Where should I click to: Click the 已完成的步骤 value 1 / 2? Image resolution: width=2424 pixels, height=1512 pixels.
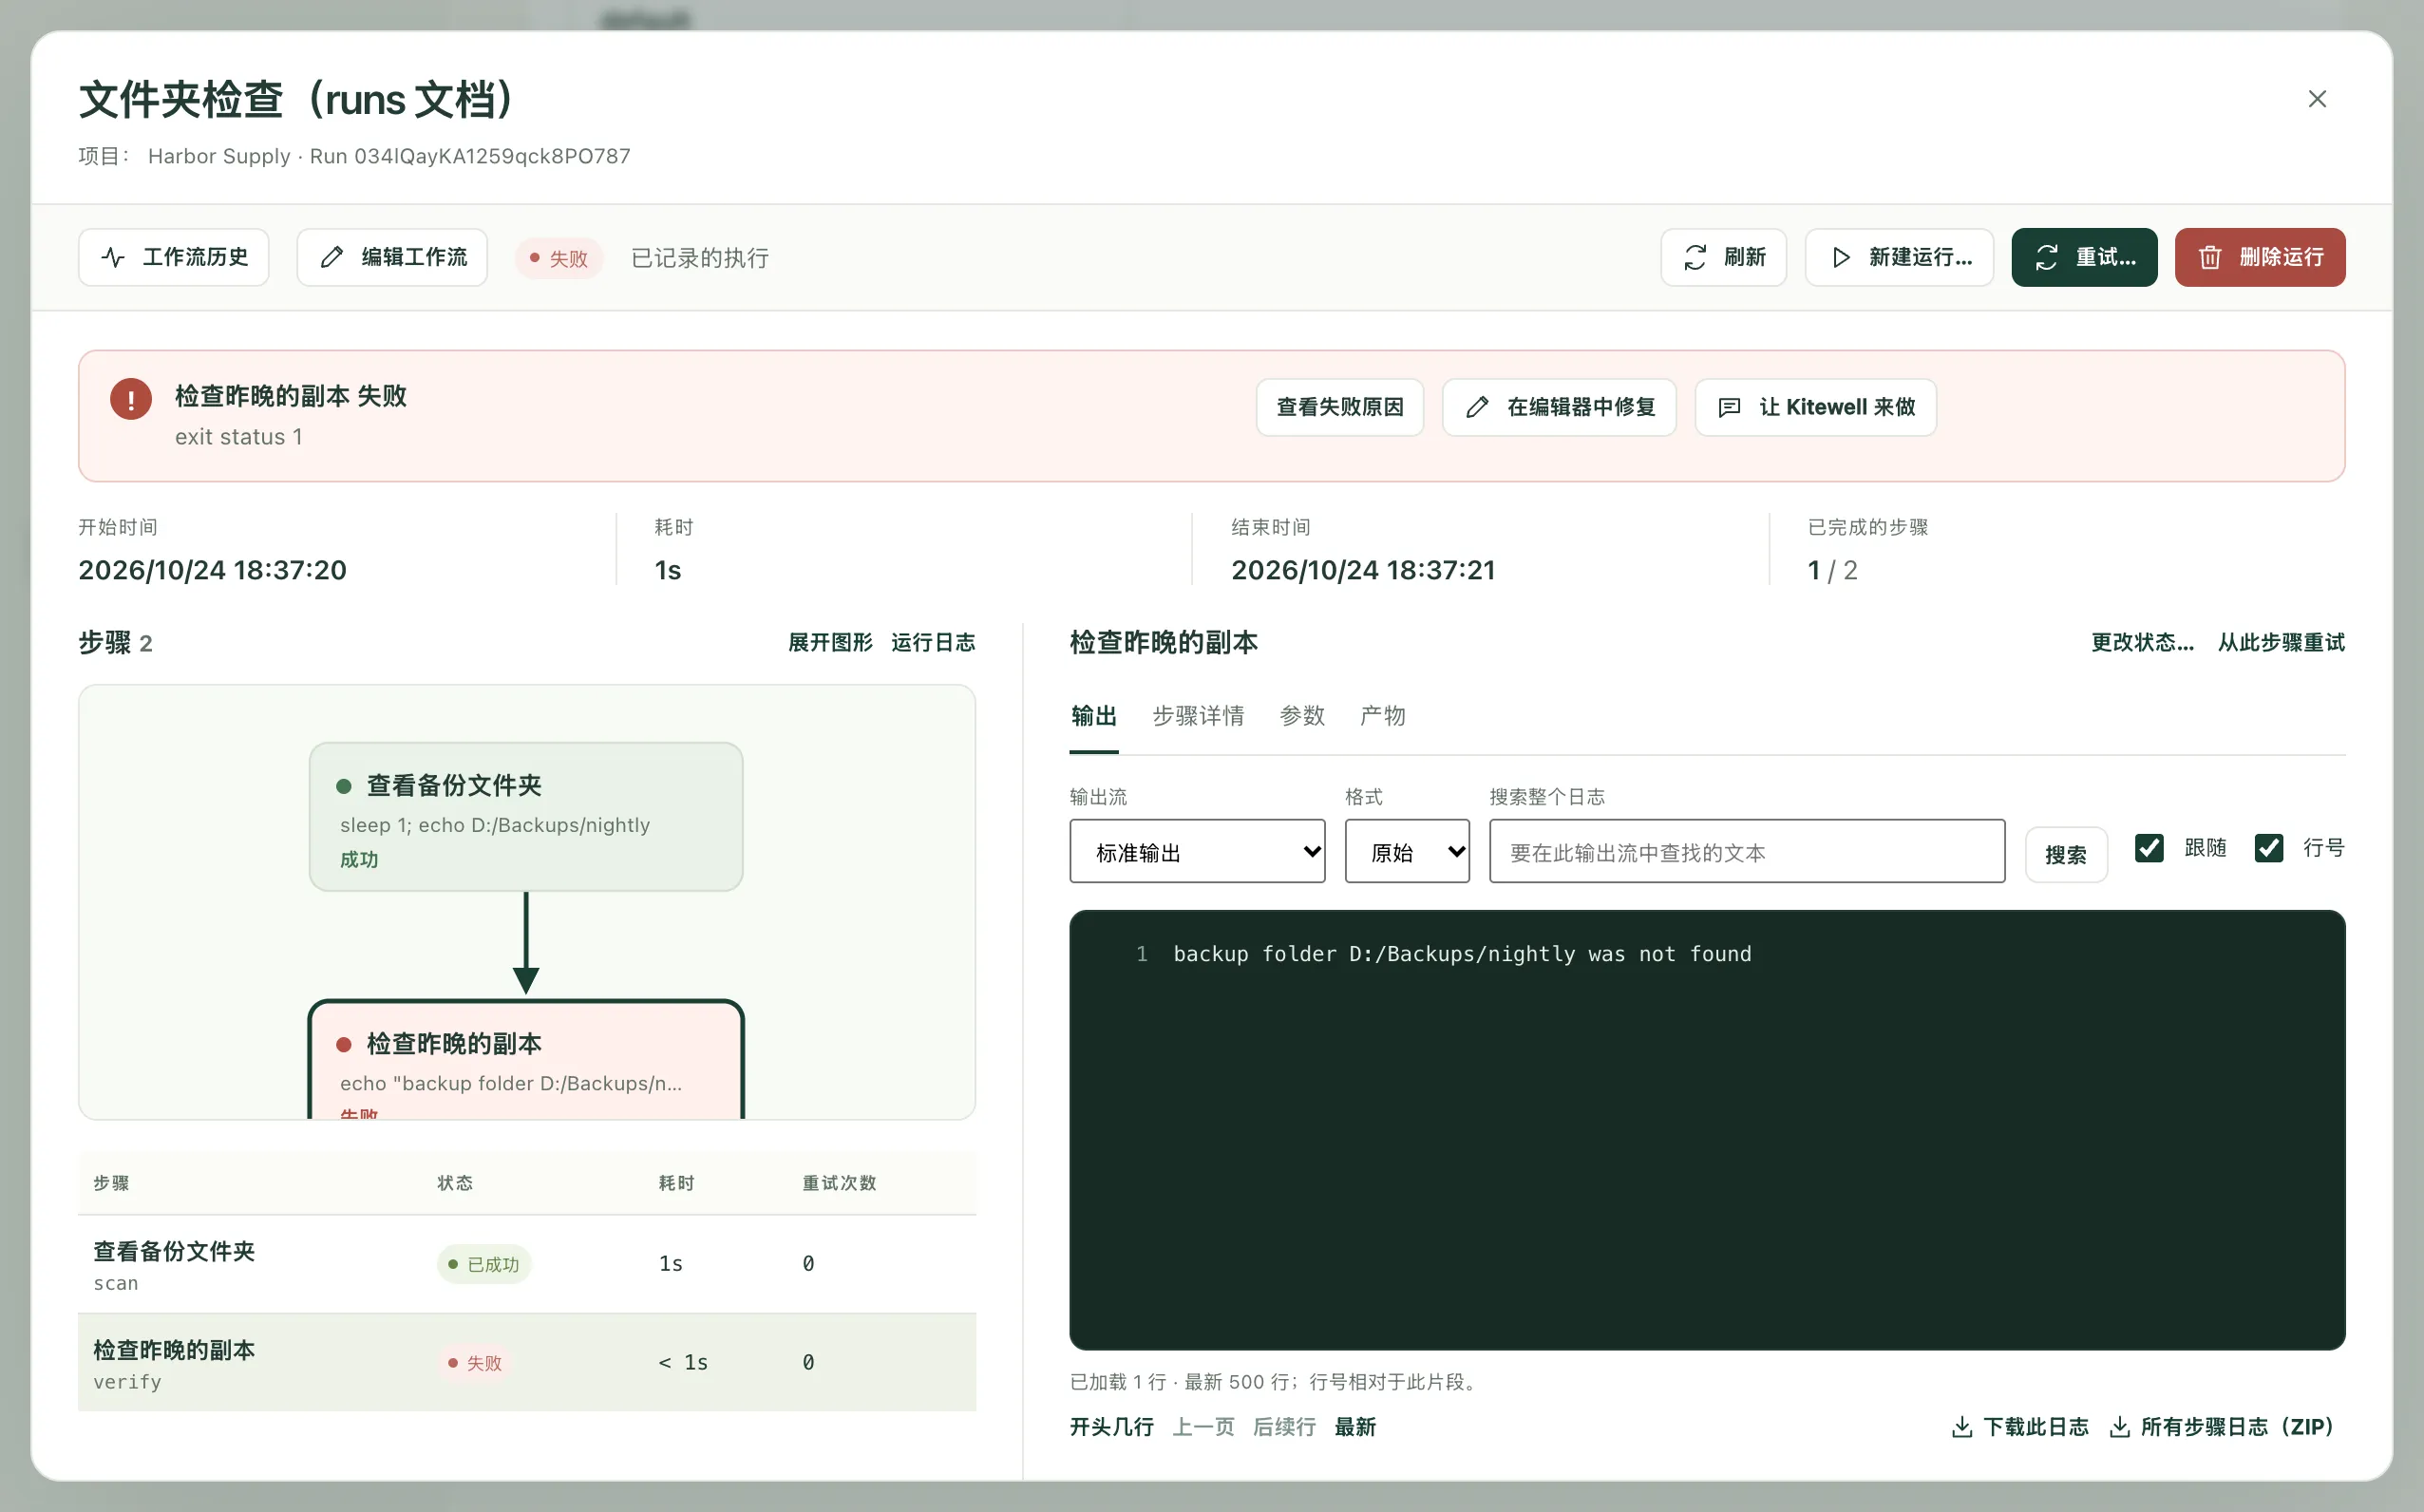(1832, 570)
